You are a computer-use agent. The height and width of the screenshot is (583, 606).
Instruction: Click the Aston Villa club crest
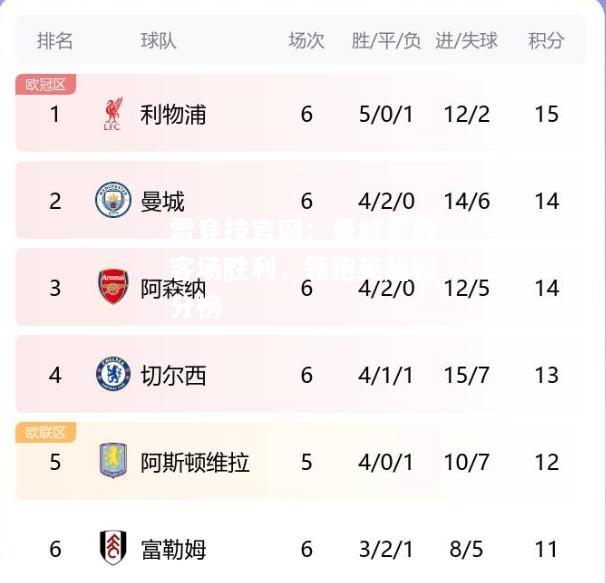(113, 460)
